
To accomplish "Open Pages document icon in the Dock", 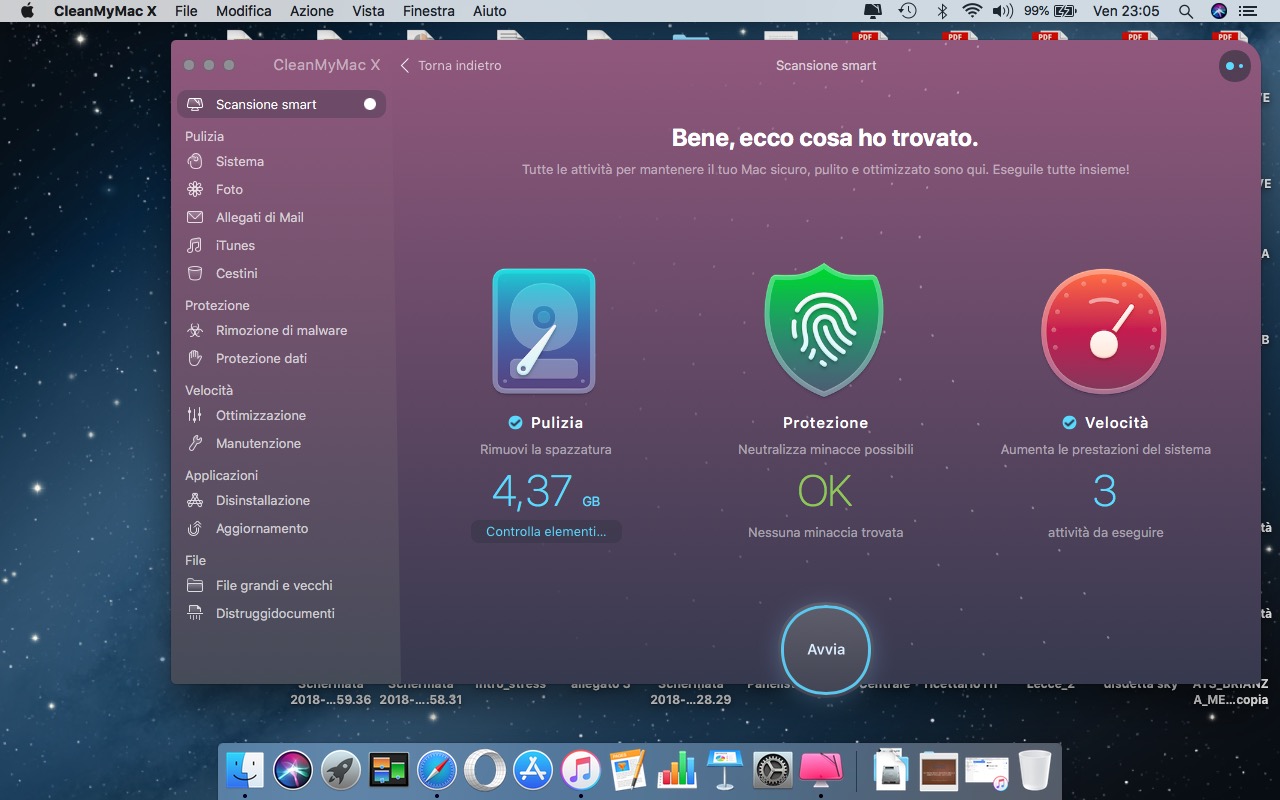I will coord(629,770).
